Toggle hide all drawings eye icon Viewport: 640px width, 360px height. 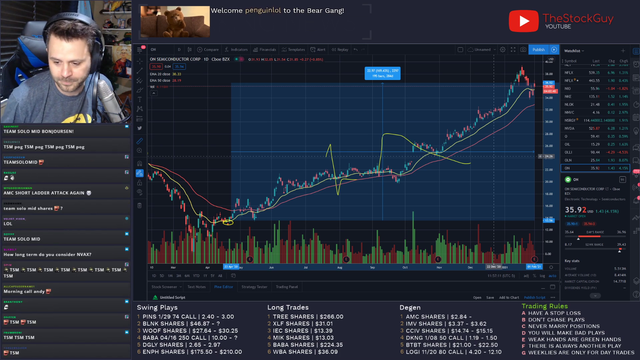tap(140, 192)
